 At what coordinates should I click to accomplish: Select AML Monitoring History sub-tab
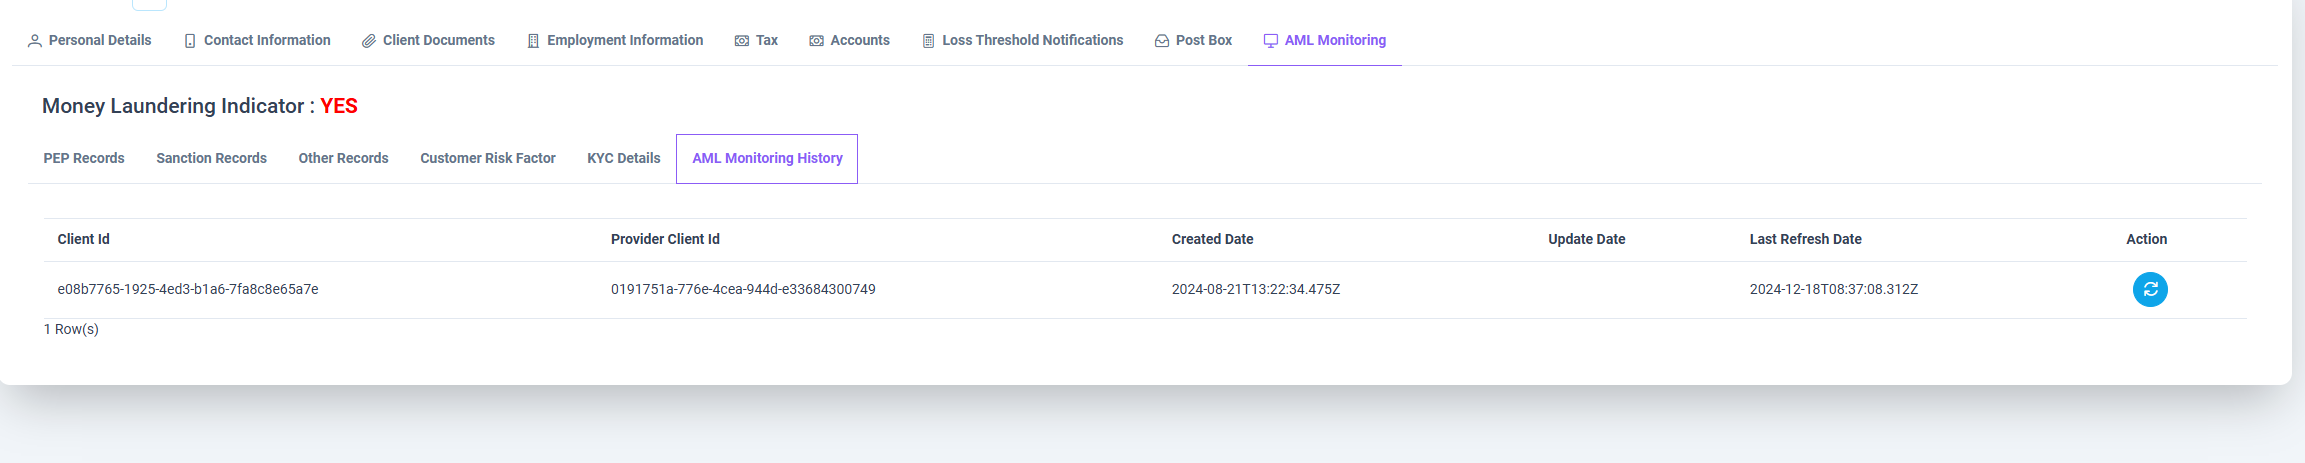pos(767,159)
